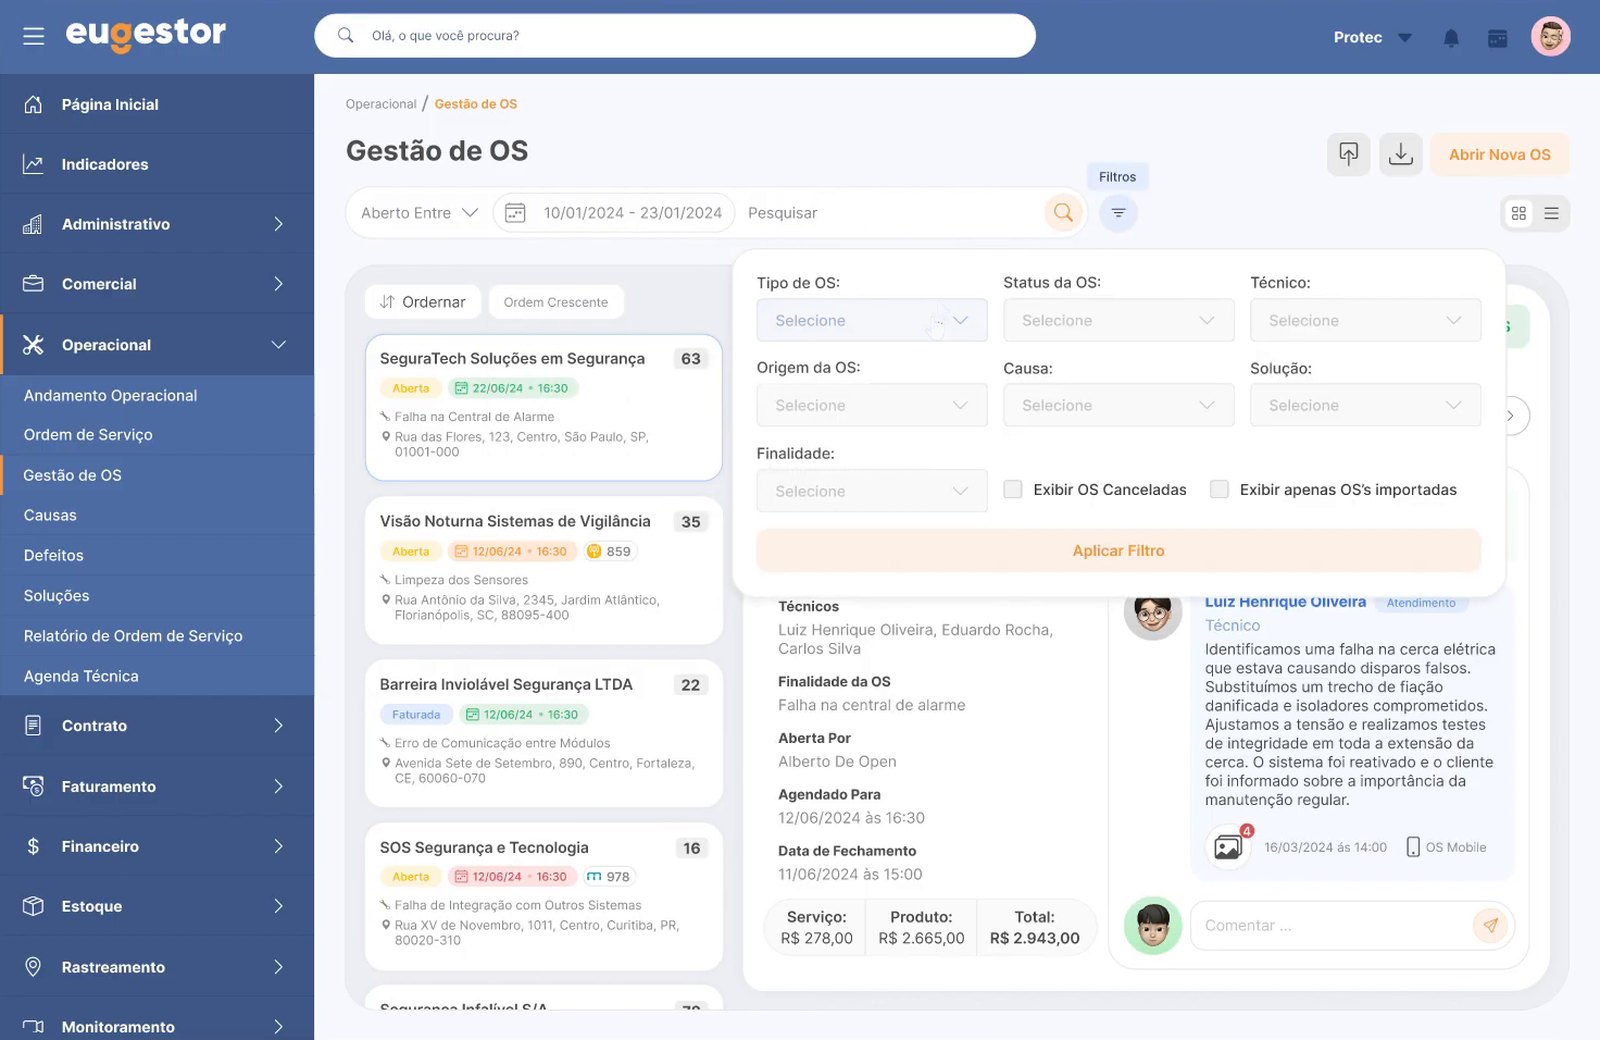Open the Técnico dropdown
This screenshot has height=1040, width=1600.
click(1365, 320)
